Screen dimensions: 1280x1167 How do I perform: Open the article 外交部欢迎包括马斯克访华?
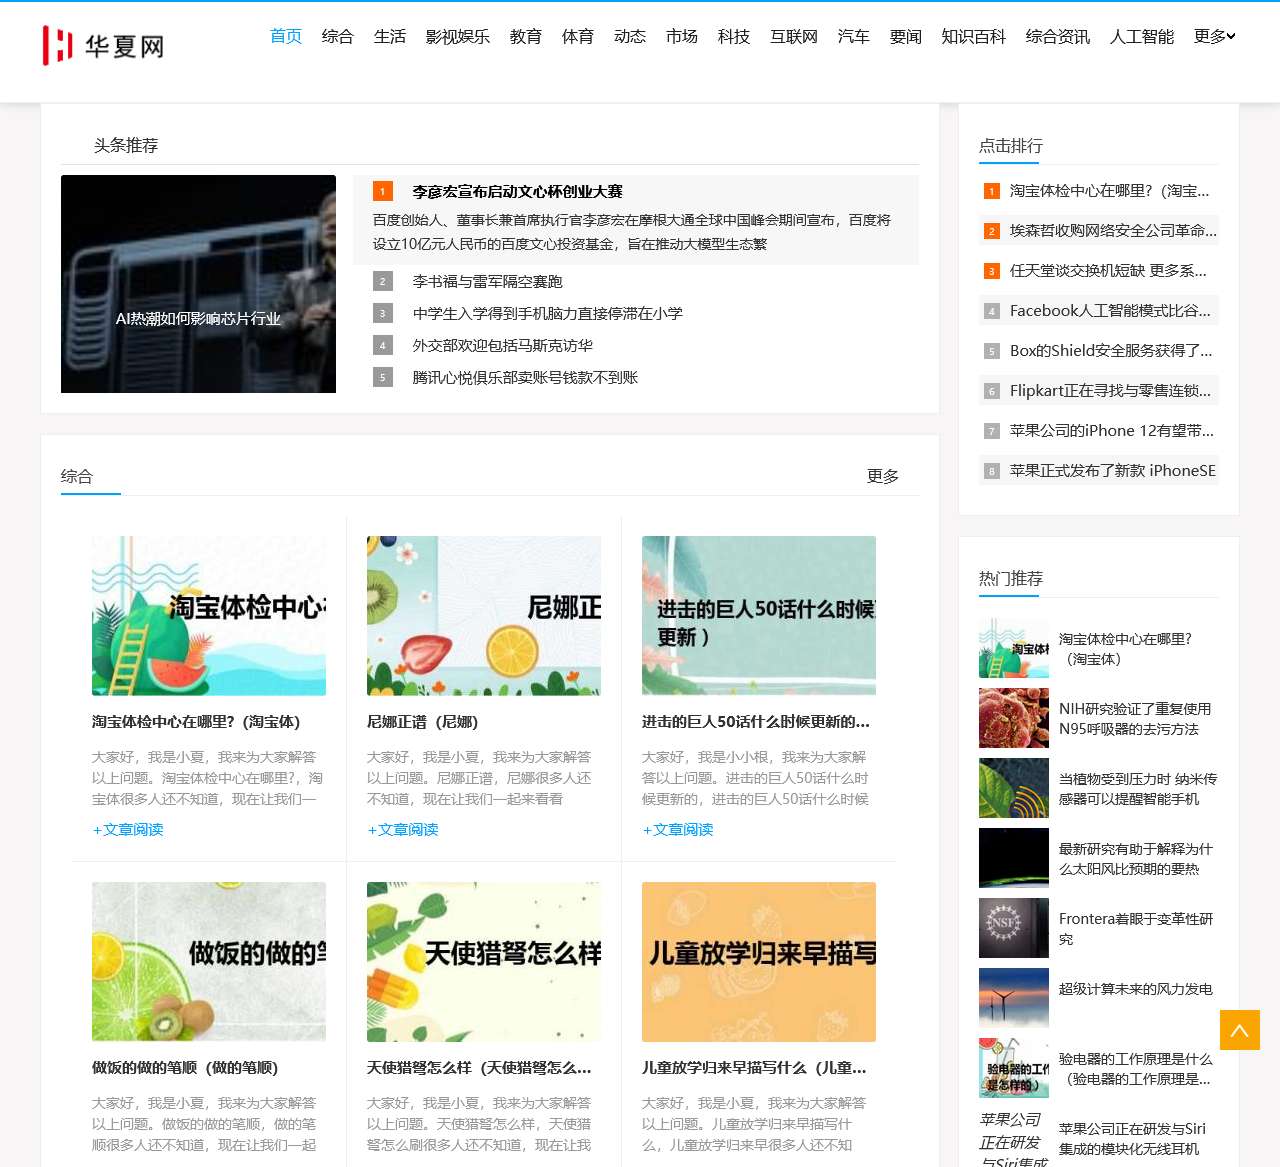point(501,345)
